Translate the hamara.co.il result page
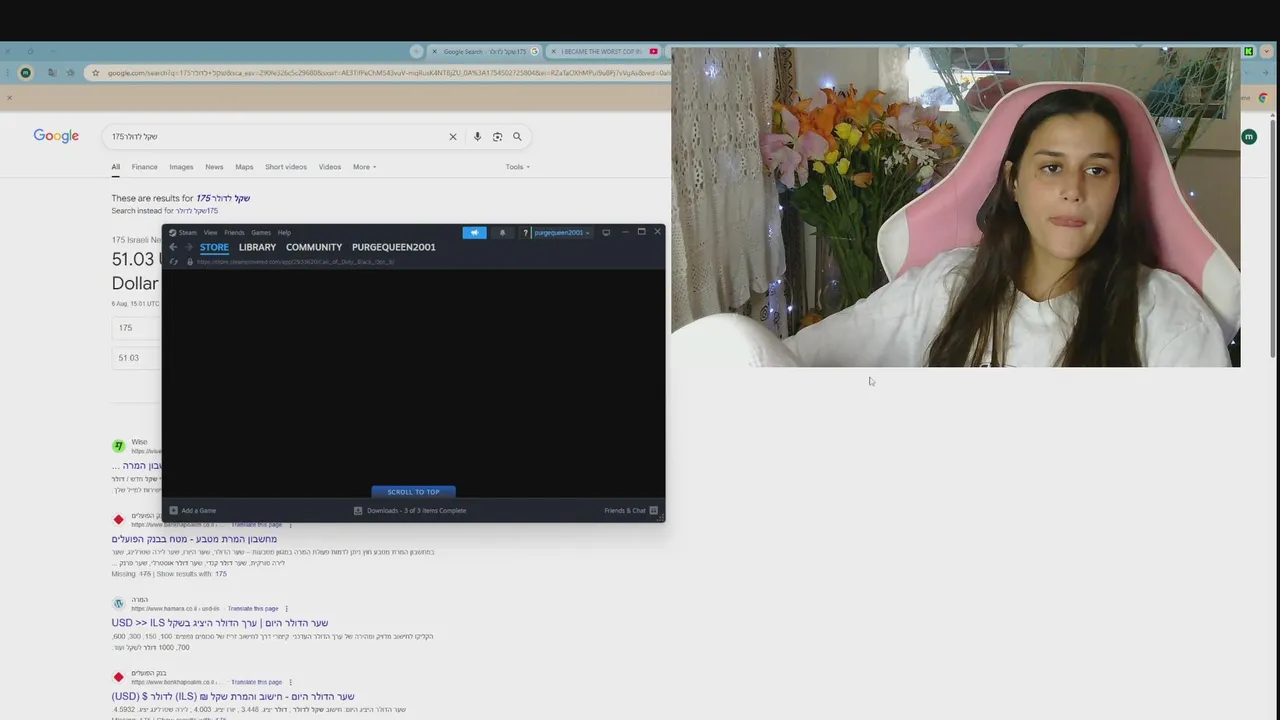Viewport: 1280px width, 720px height. tap(253, 608)
